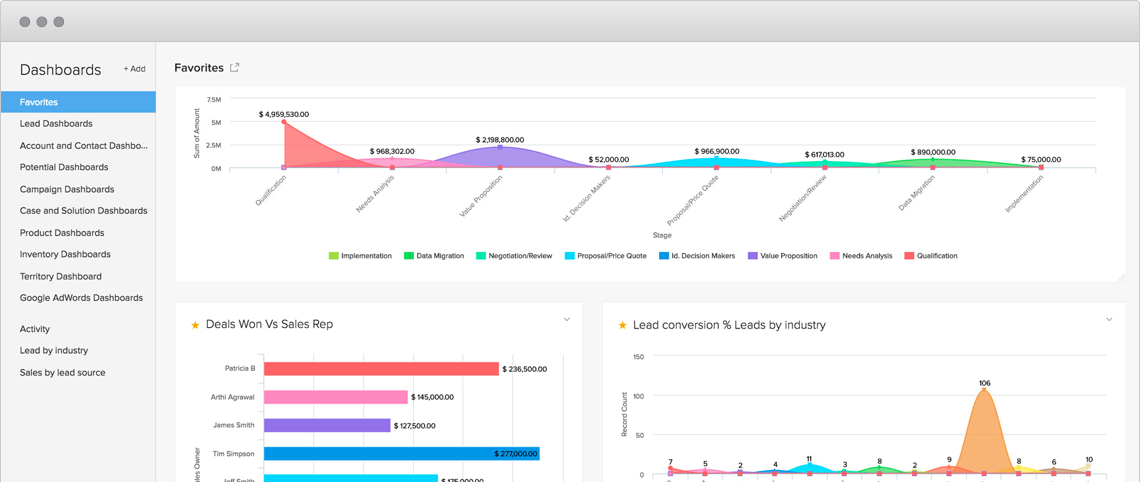Open Lead Dashboards
Image resolution: width=1140 pixels, height=482 pixels.
(x=56, y=124)
